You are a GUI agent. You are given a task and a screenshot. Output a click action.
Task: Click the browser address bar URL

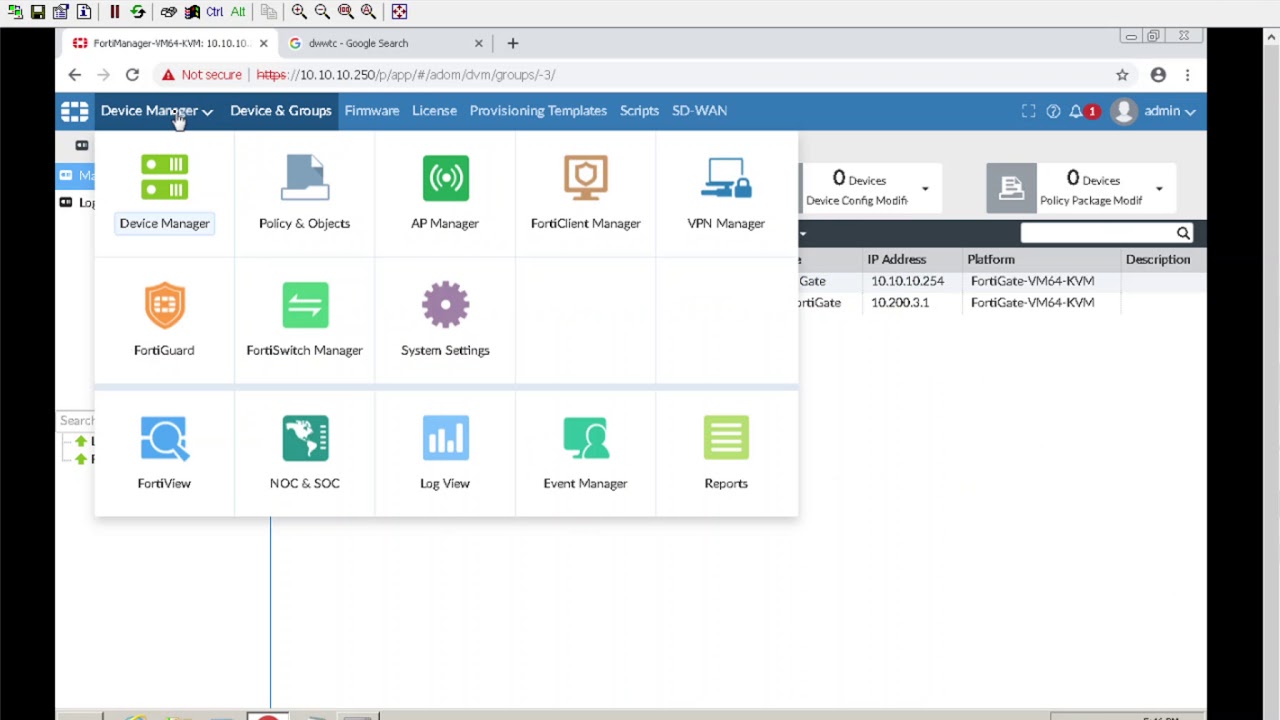point(405,75)
